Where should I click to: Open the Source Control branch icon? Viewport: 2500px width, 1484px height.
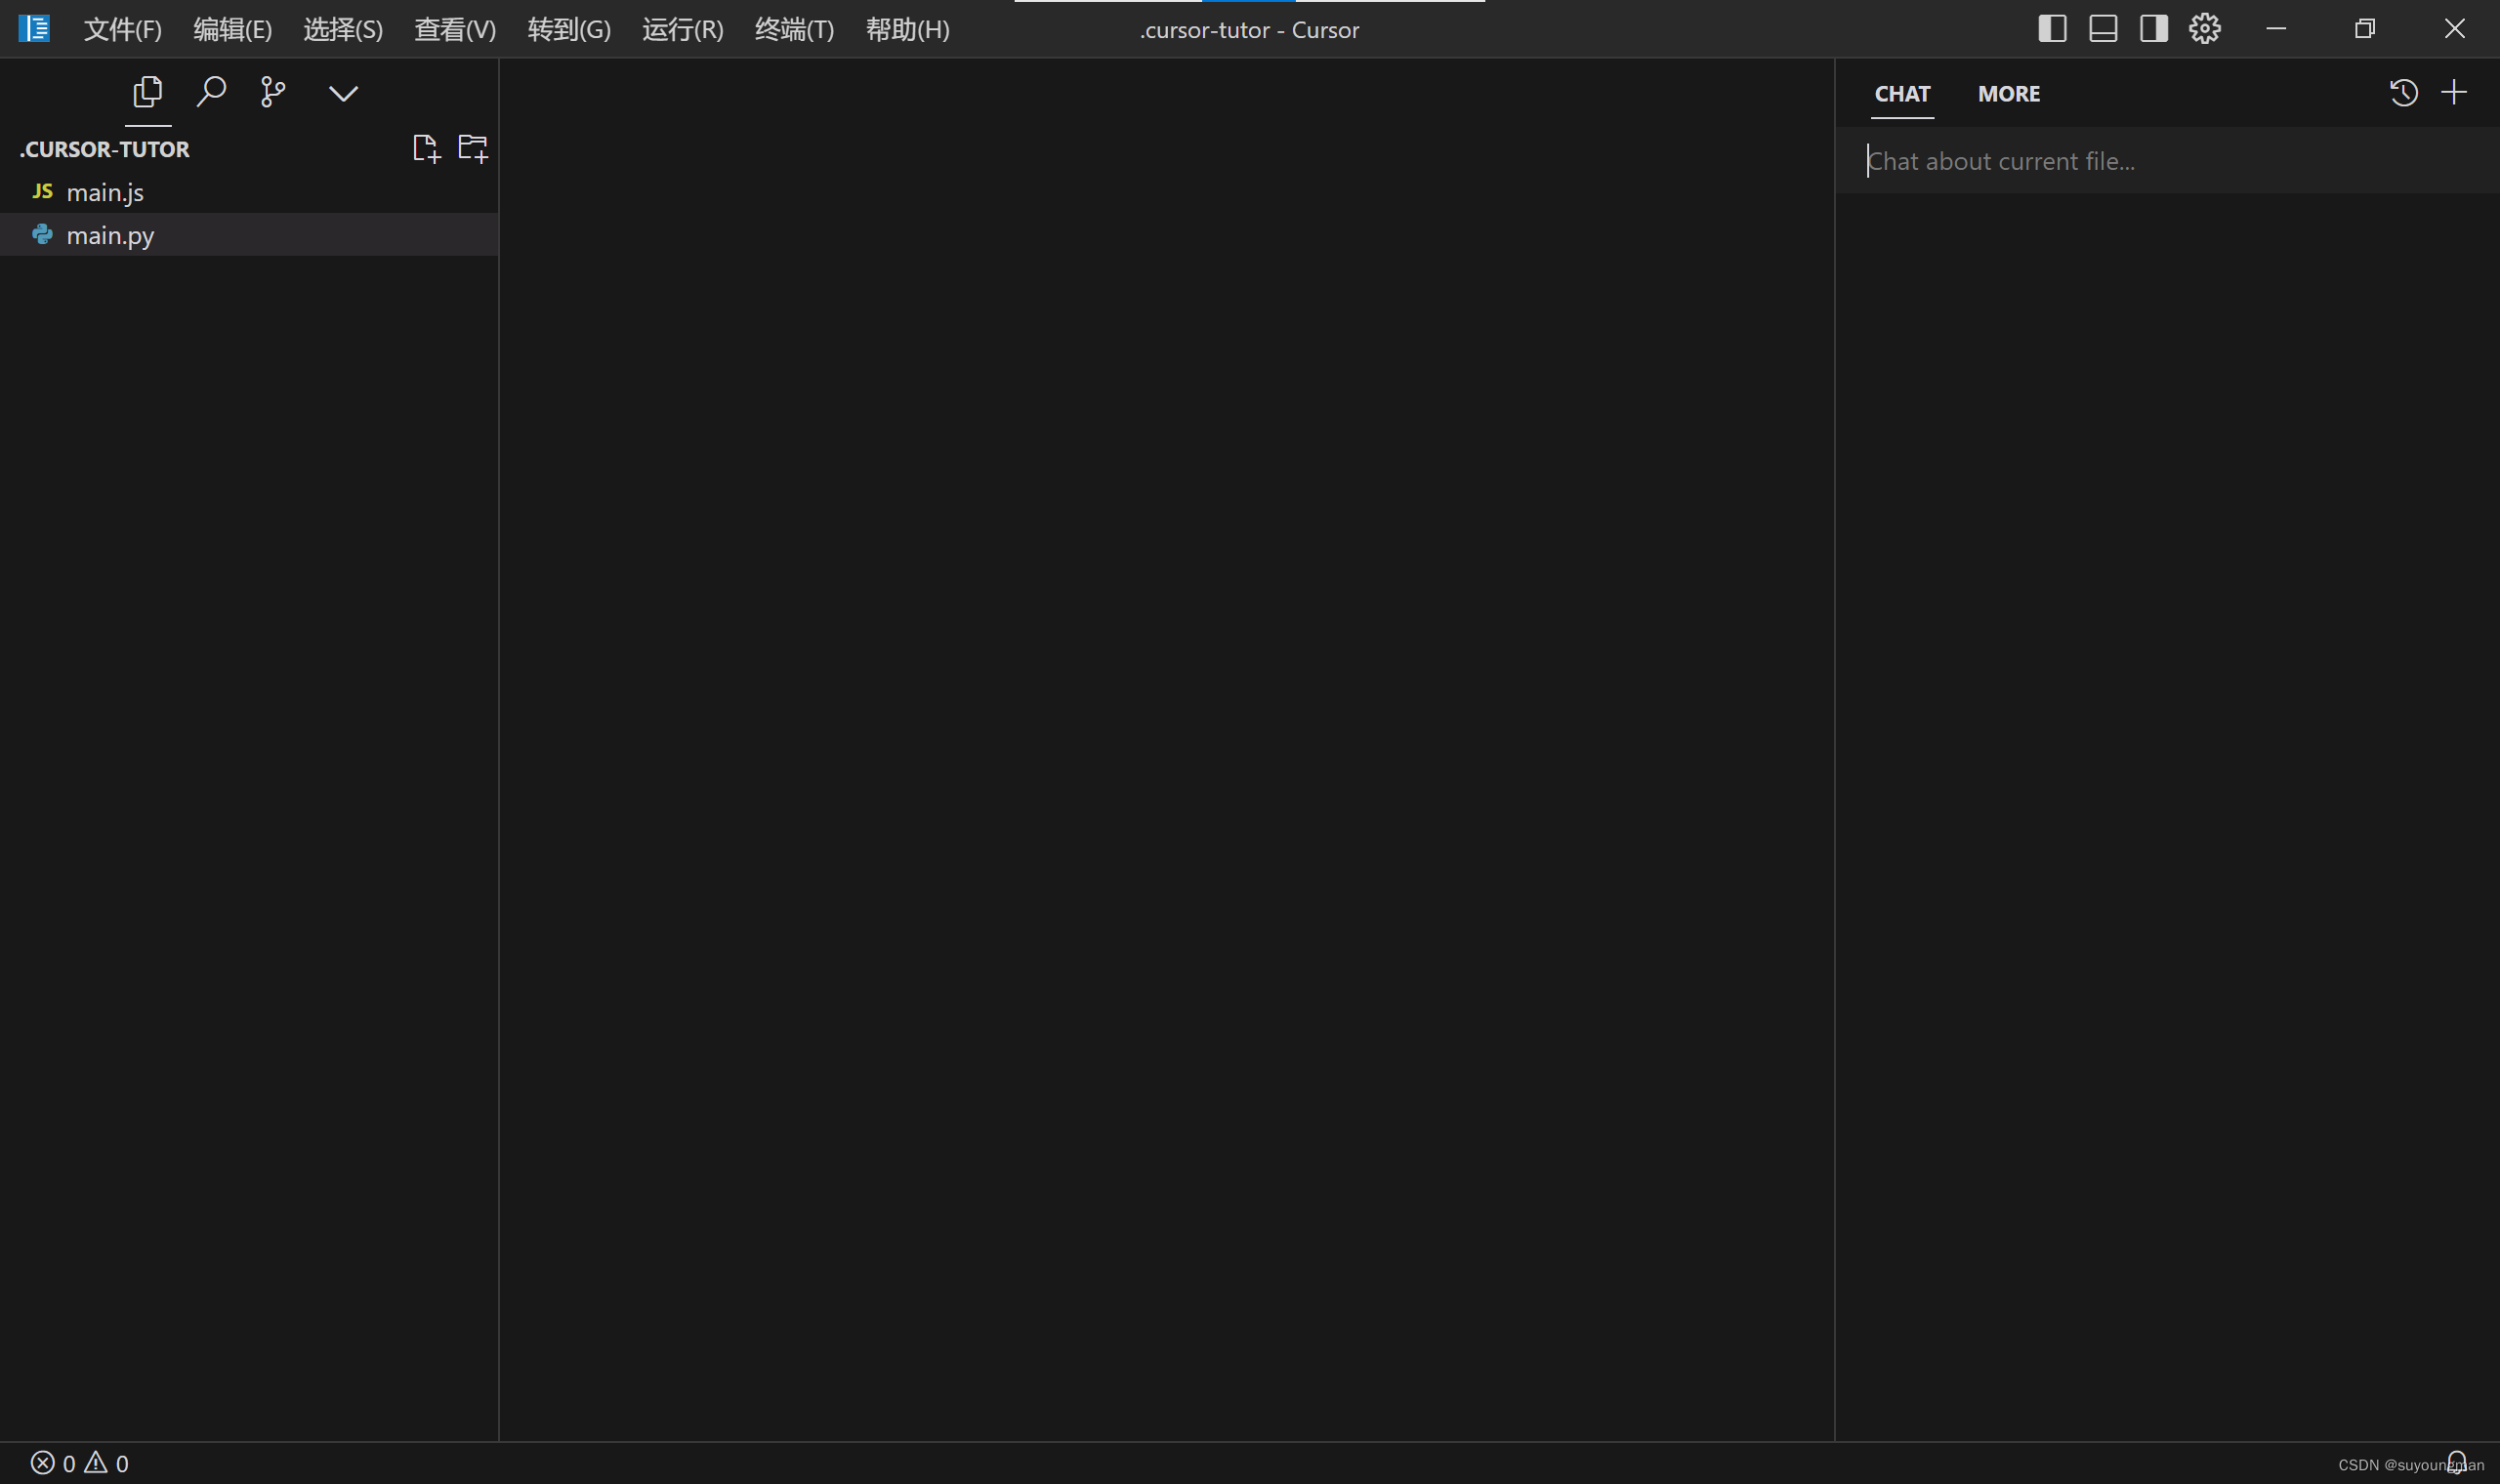coord(273,92)
